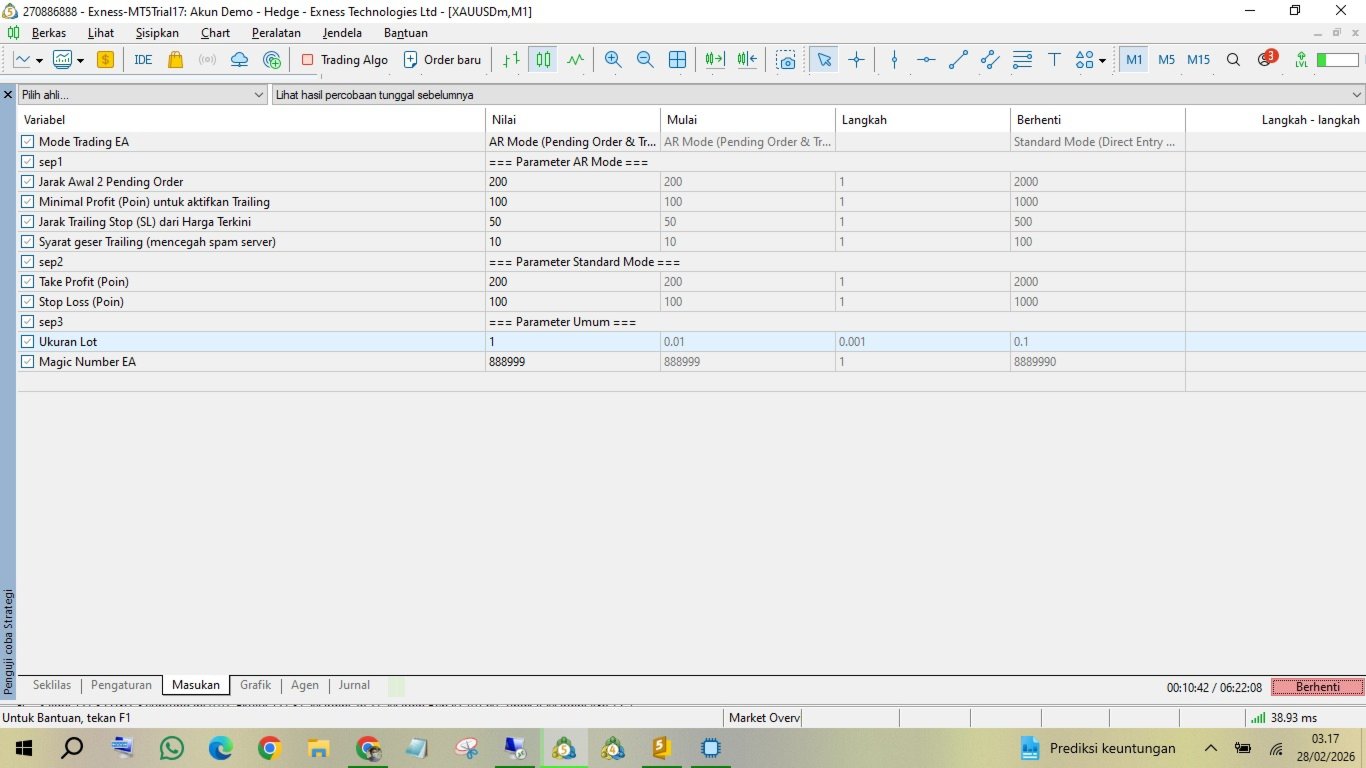The width and height of the screenshot is (1366, 768).
Task: Open the IDE MetaEditor button
Action: point(143,60)
